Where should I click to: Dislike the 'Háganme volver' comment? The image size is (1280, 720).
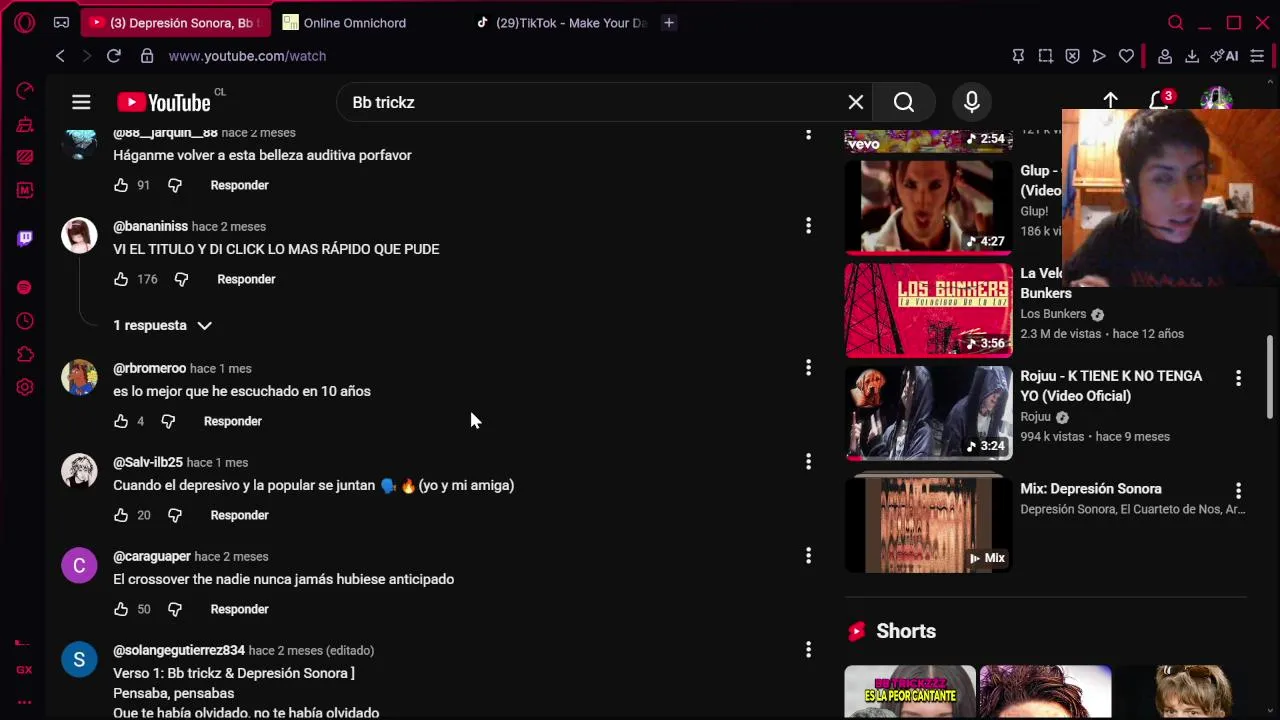point(175,185)
